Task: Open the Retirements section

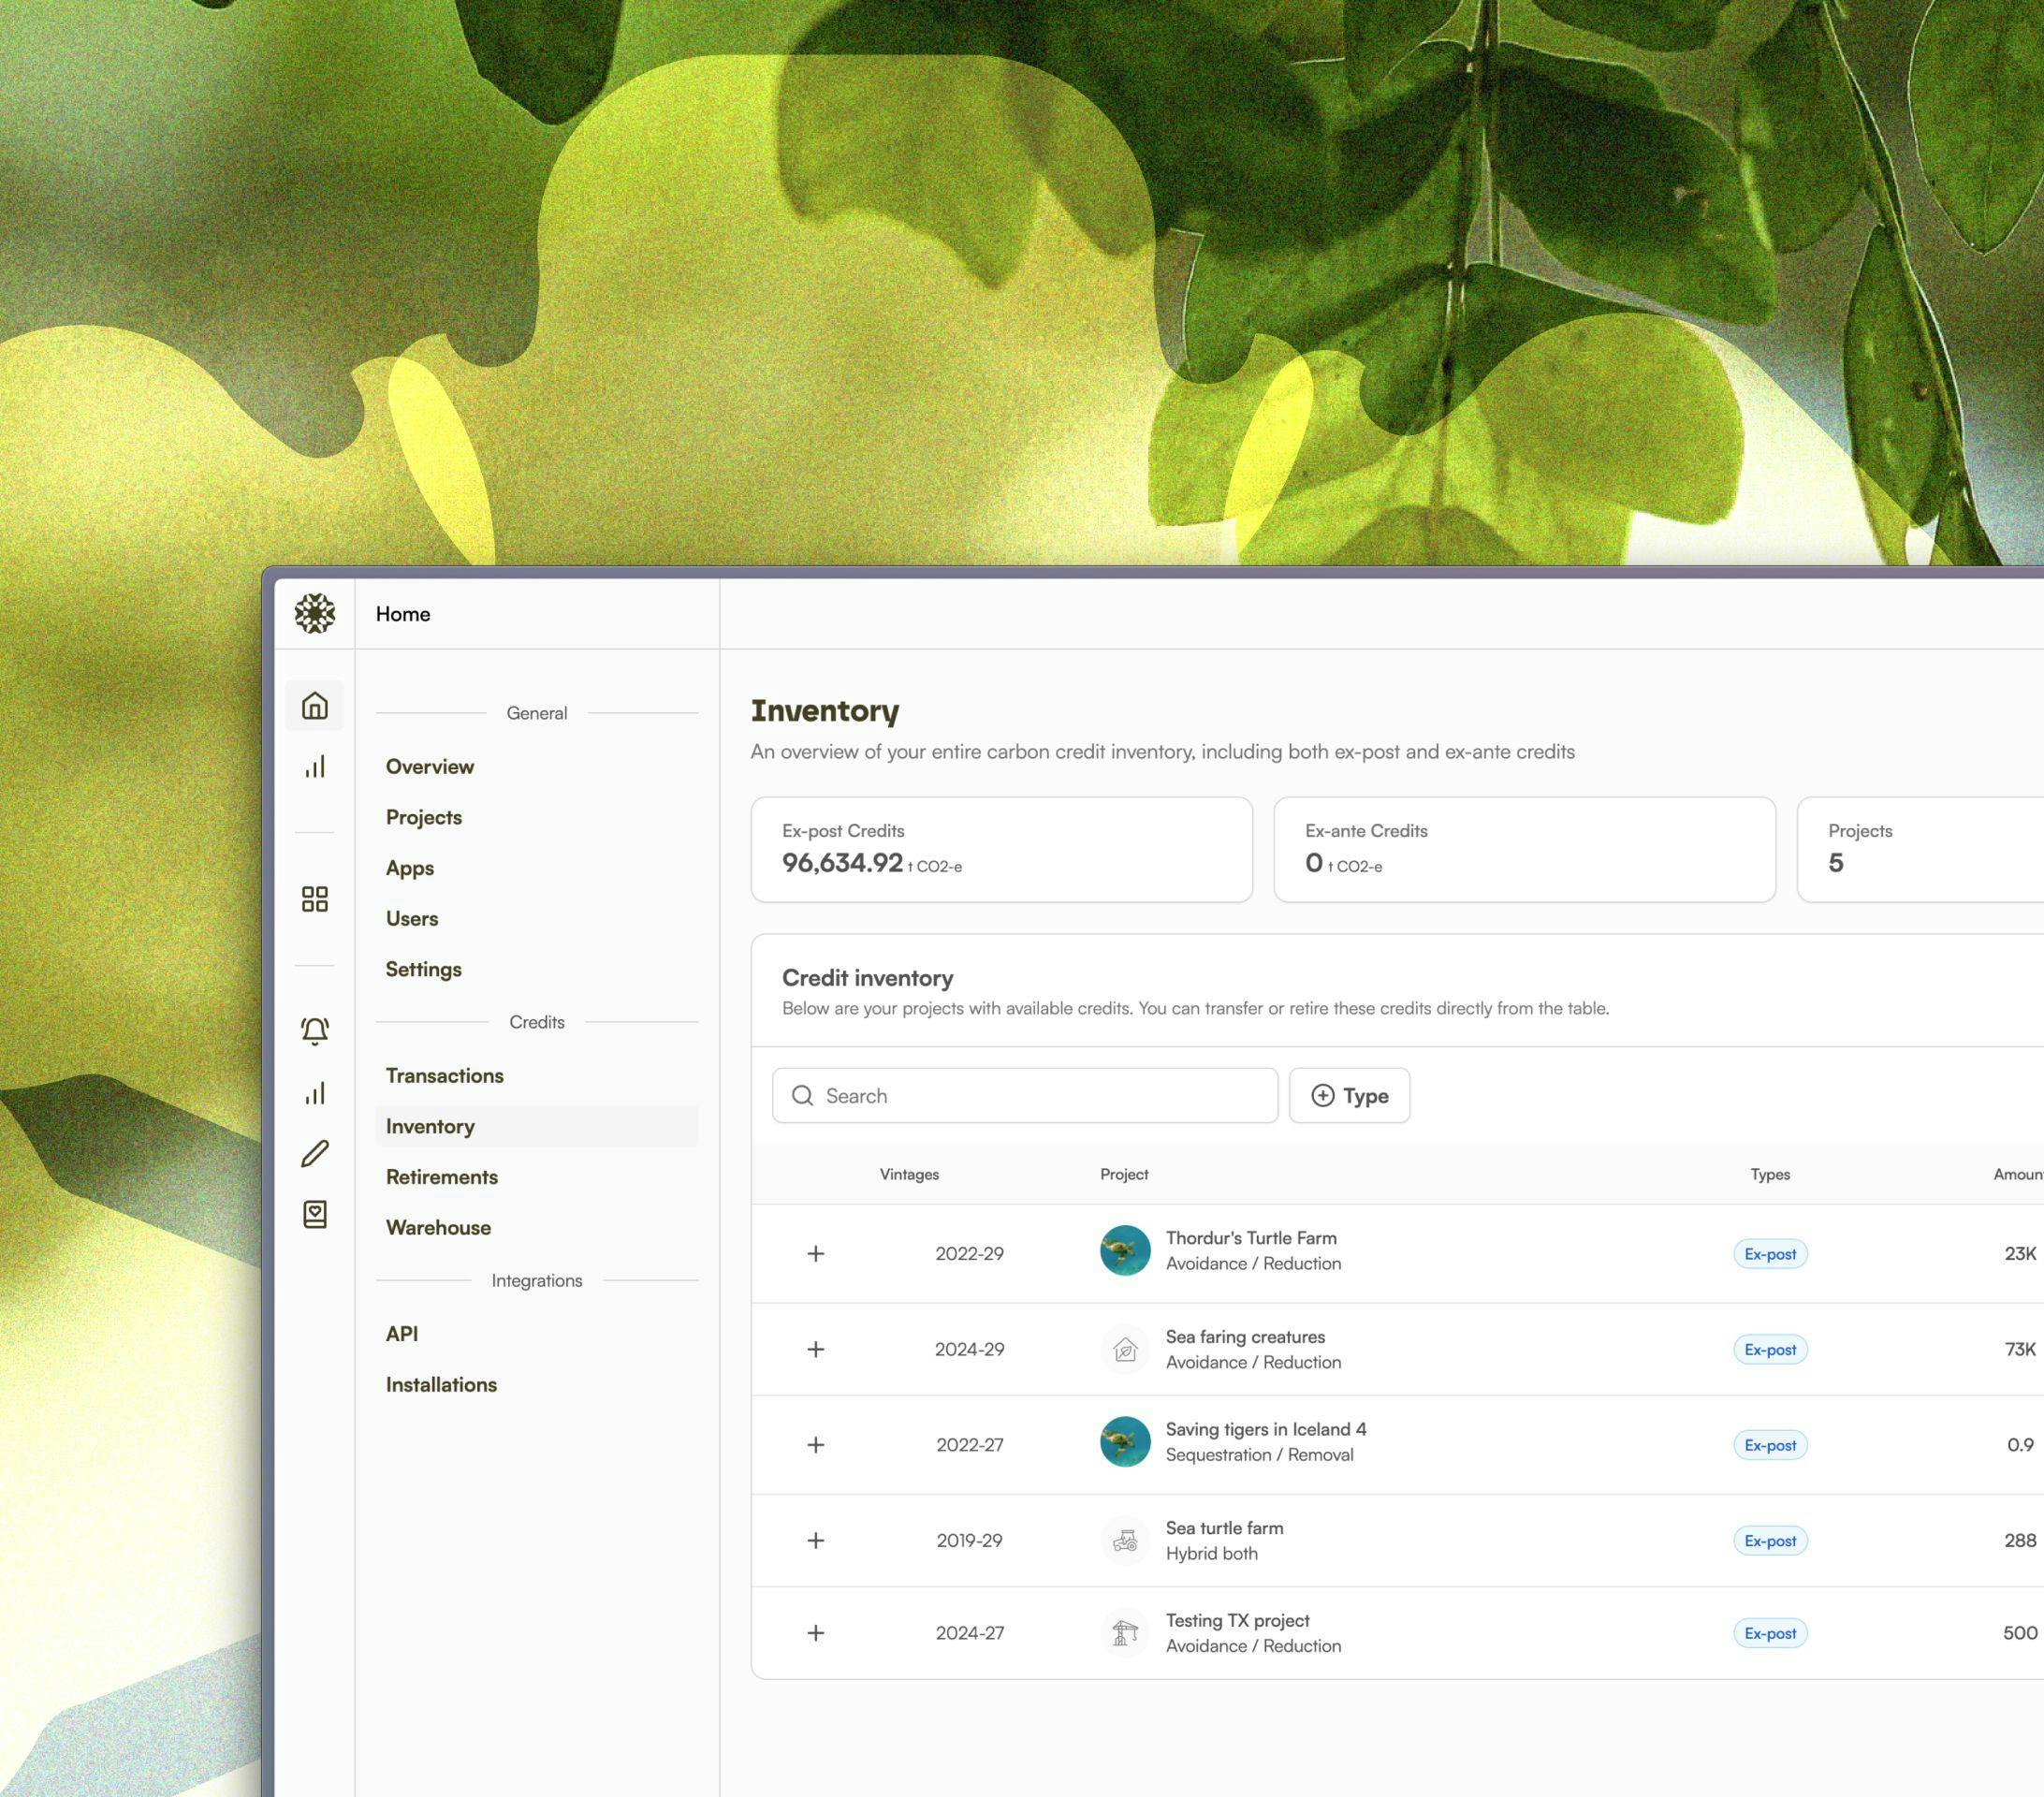Action: [x=442, y=1176]
